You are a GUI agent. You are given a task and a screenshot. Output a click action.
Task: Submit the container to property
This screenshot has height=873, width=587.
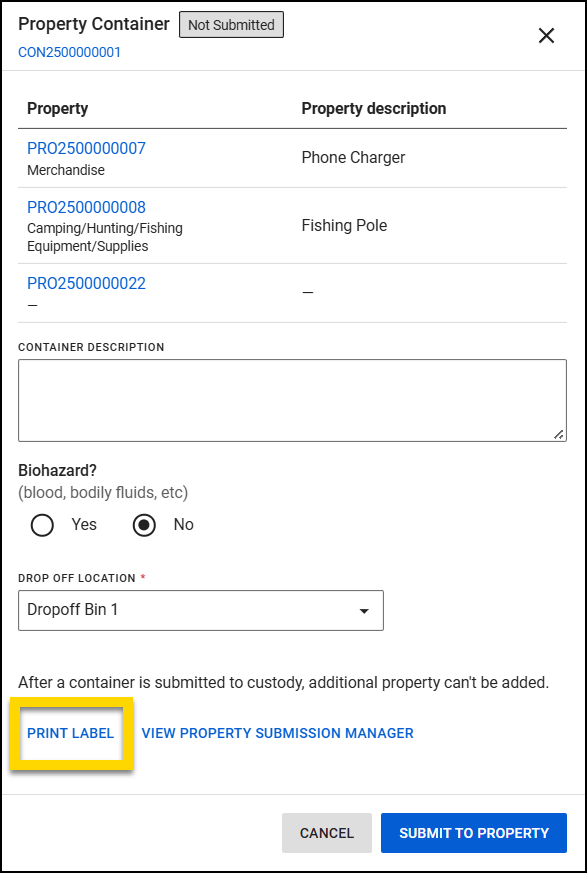[x=473, y=832]
